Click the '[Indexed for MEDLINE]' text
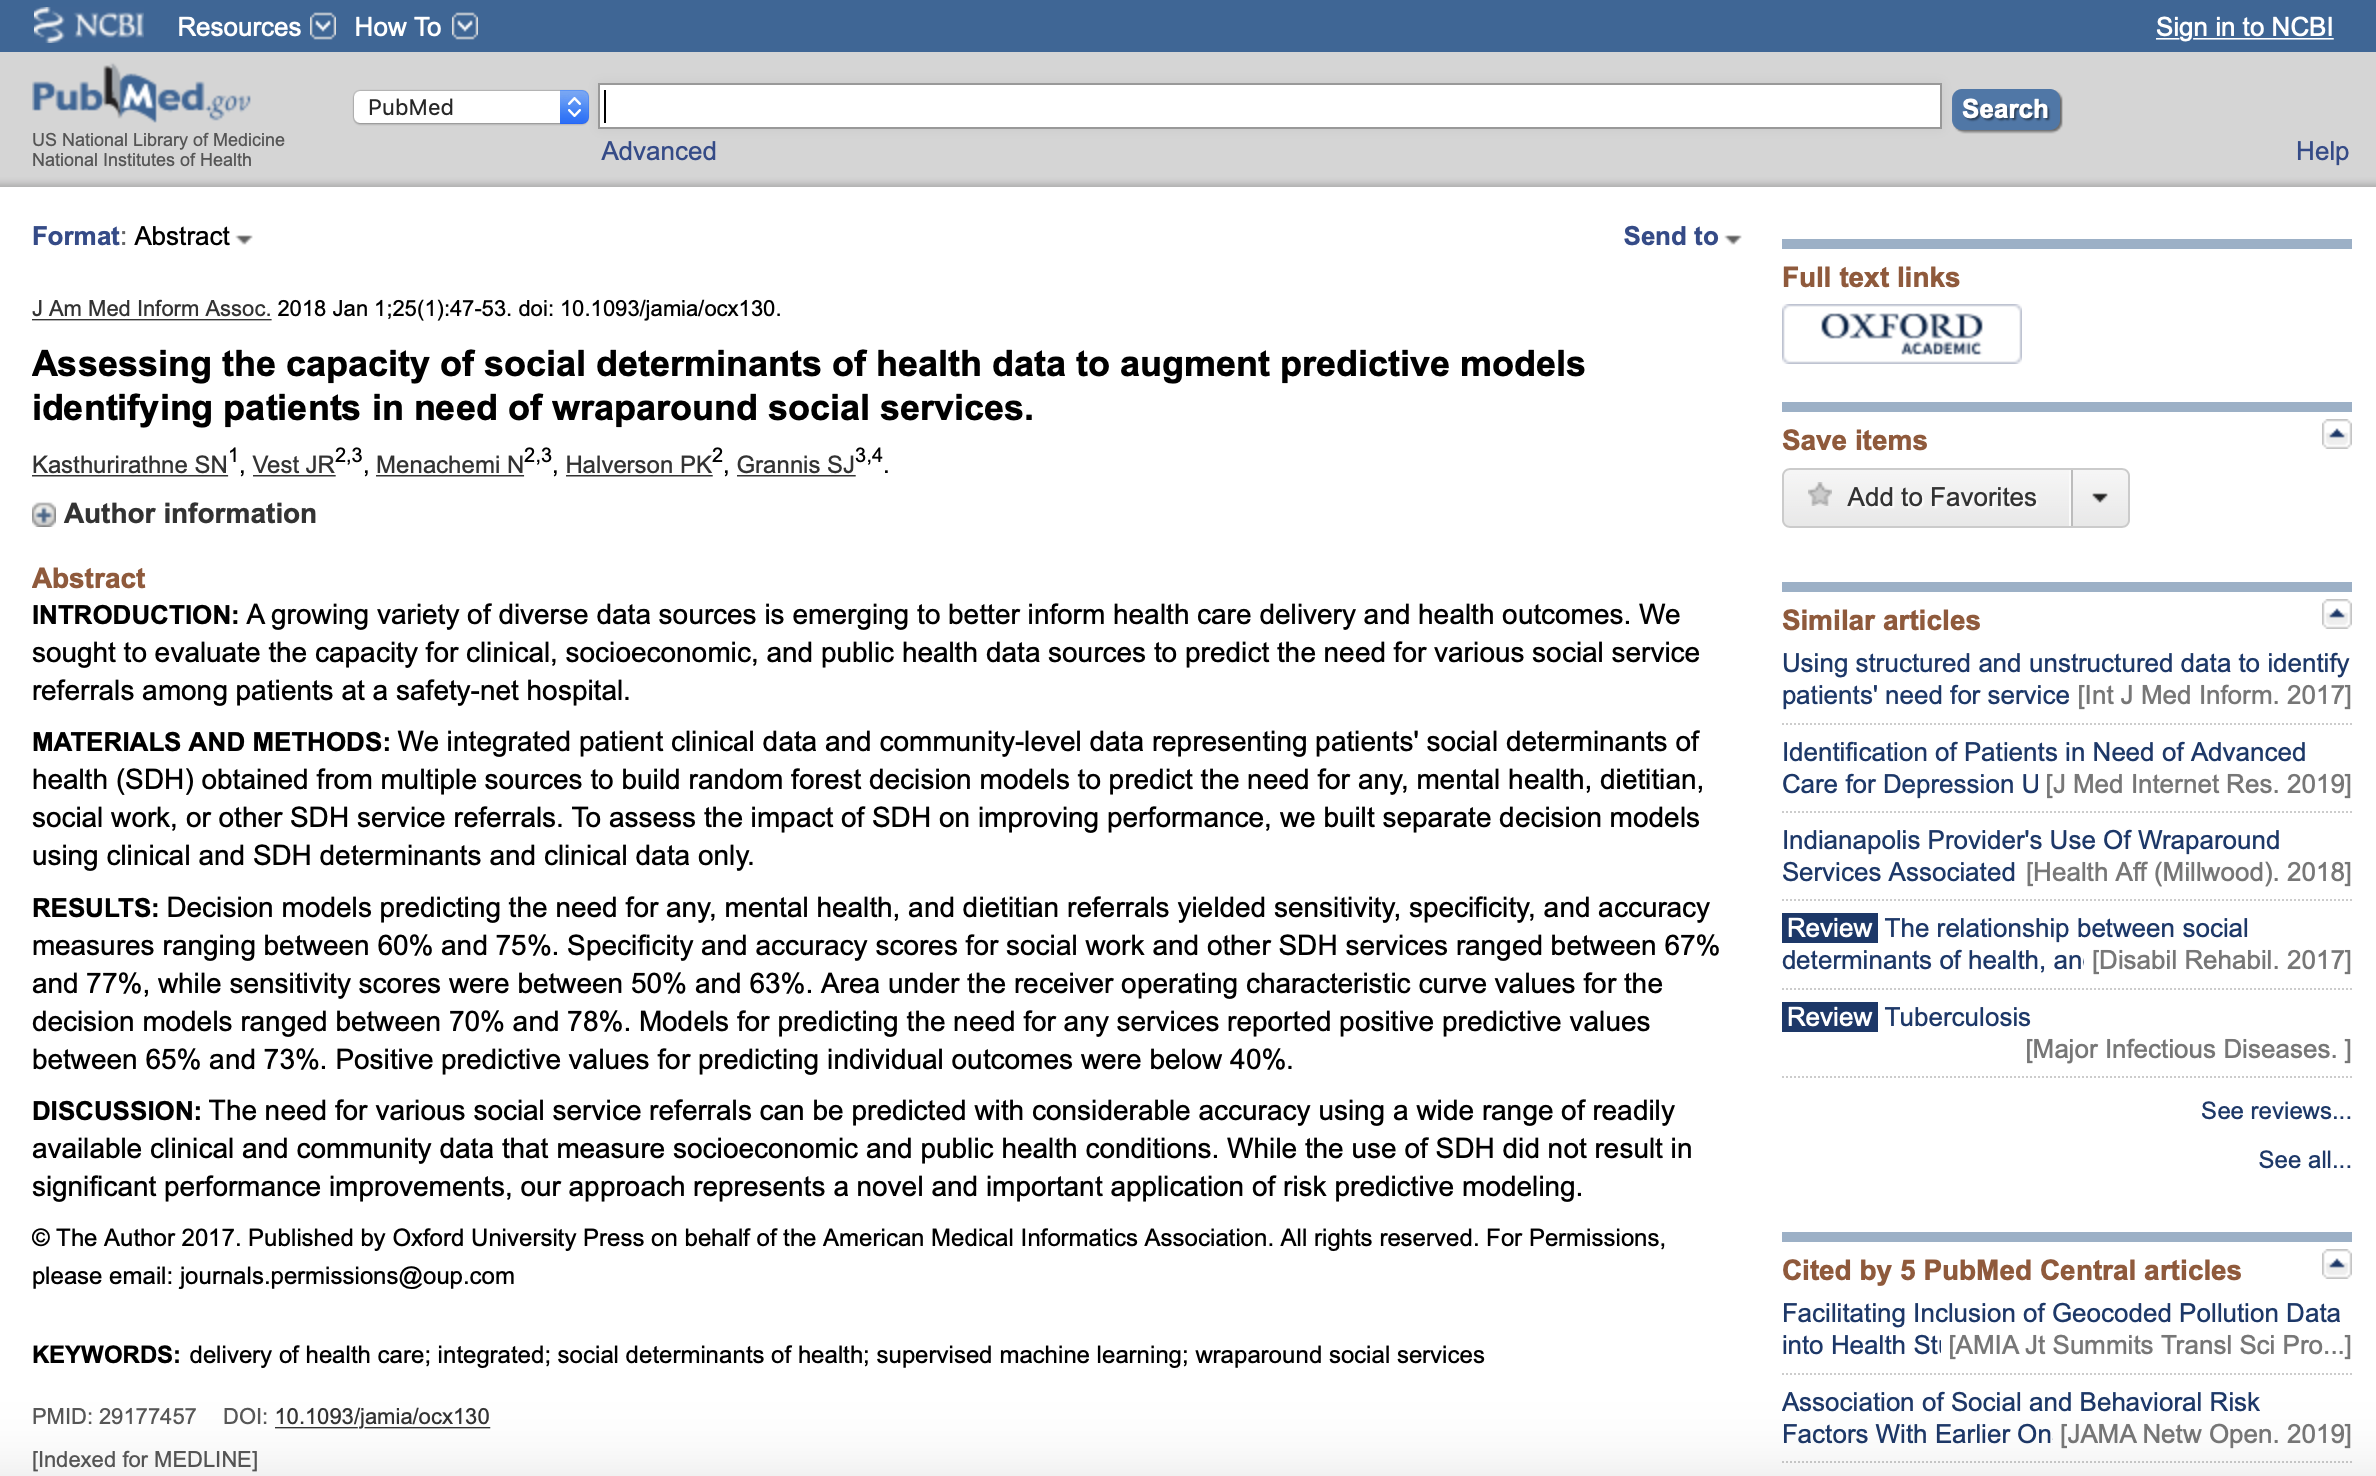The width and height of the screenshot is (2376, 1476). pyautogui.click(x=145, y=1459)
